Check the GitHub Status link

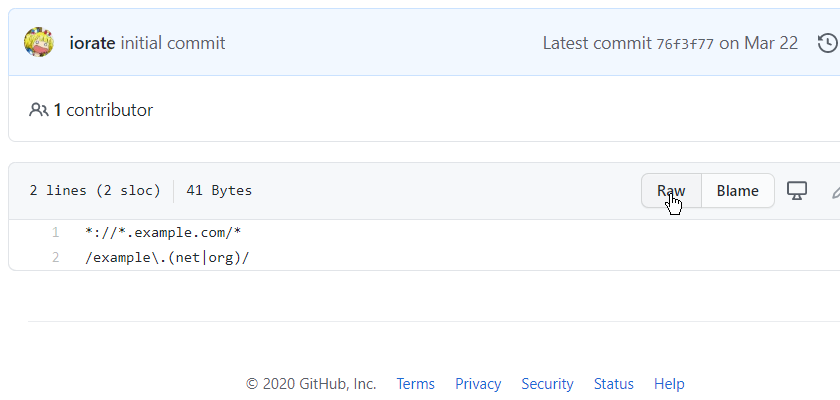pos(613,384)
